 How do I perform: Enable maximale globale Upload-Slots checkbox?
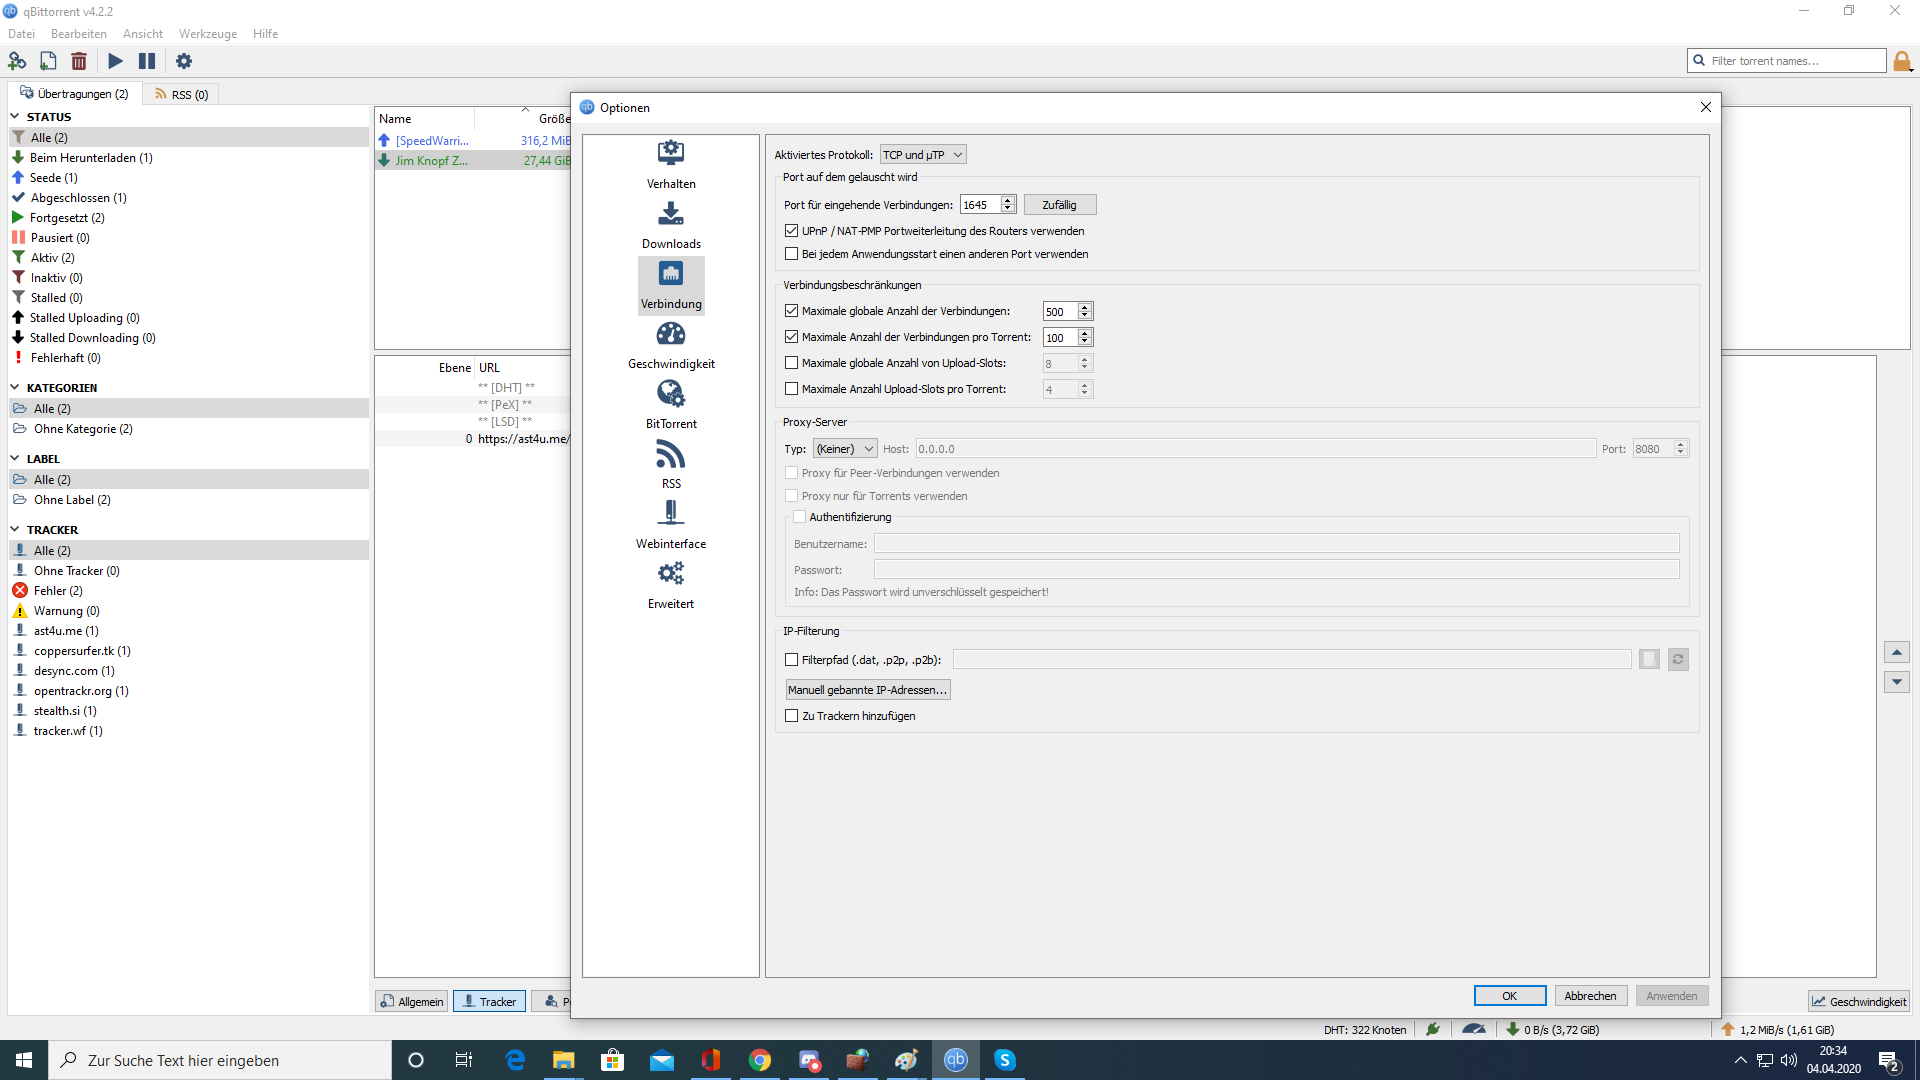[x=792, y=363]
